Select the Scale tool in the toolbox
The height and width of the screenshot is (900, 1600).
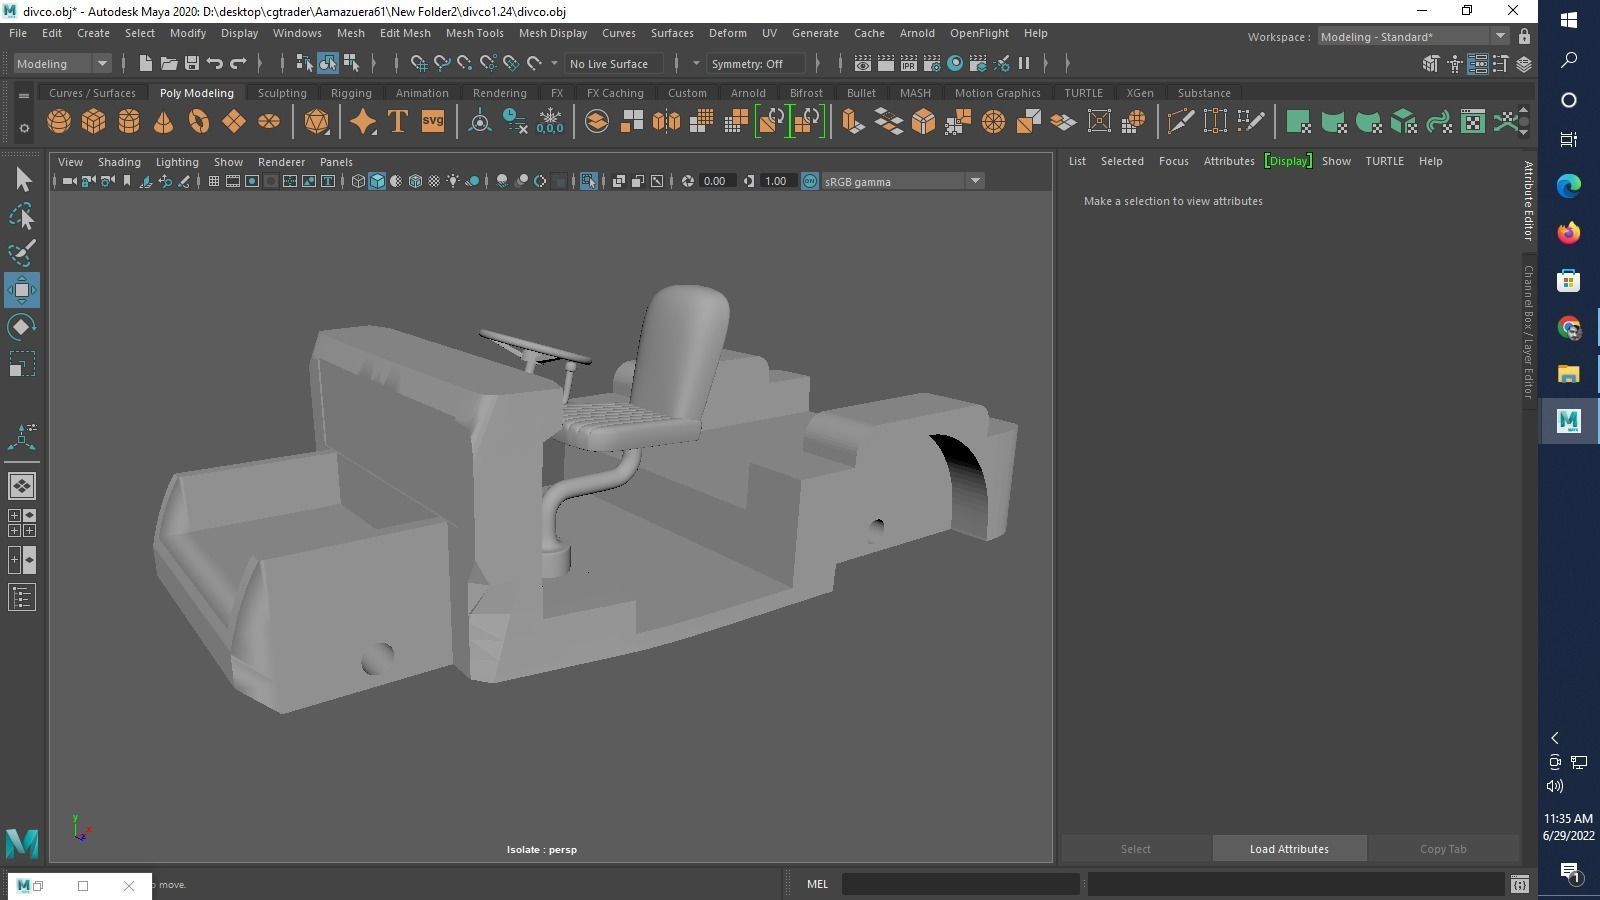point(22,364)
